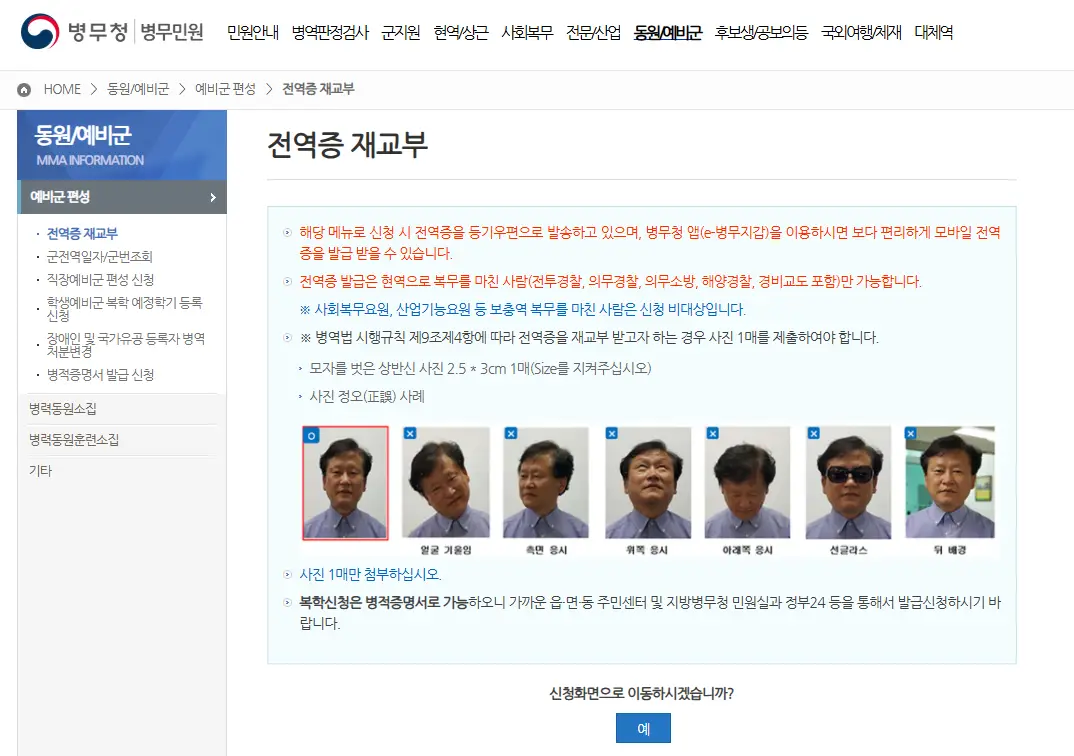Open the 사회복무 menu
Viewport: 1074px width, 756px height.
click(526, 32)
